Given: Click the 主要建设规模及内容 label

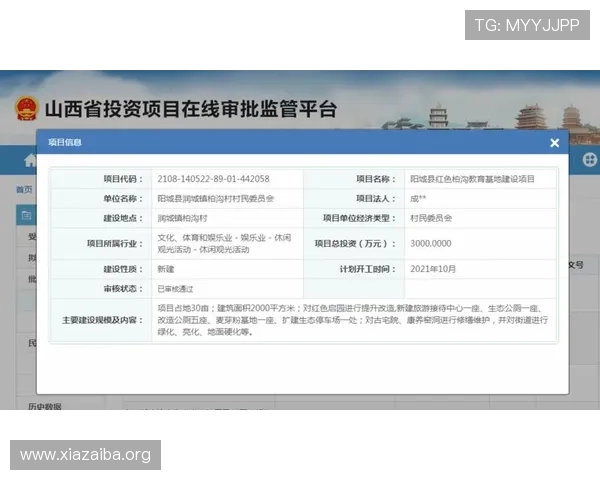Looking at the screenshot, I should pyautogui.click(x=102, y=320).
